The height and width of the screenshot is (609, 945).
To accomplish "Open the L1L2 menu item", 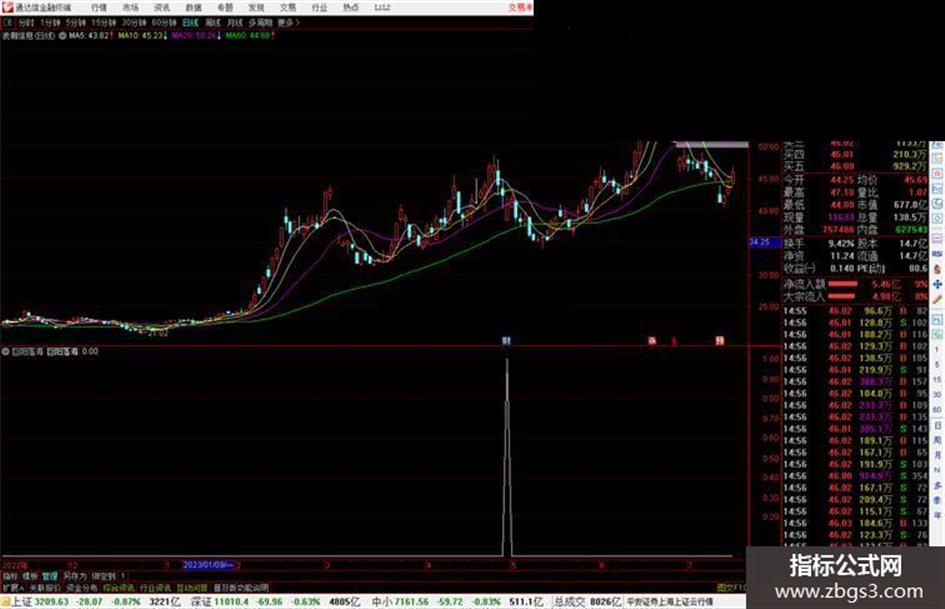I will 382,7.
